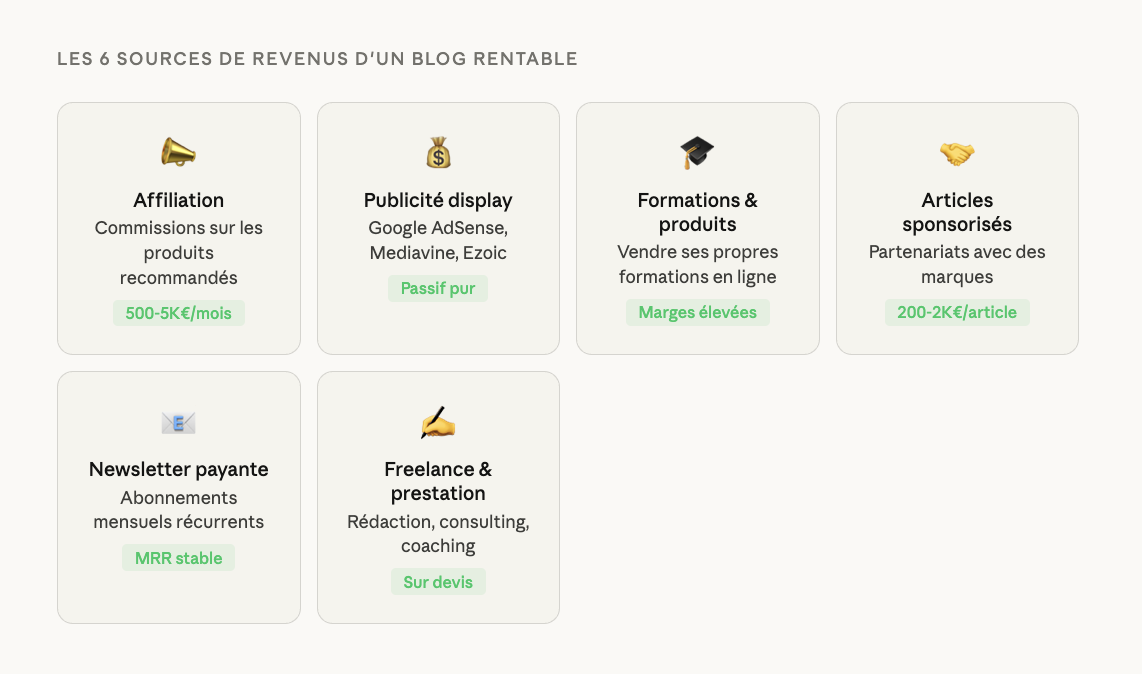Click the 200-2K€/article tag
The image size is (1142, 674).
pos(957,312)
